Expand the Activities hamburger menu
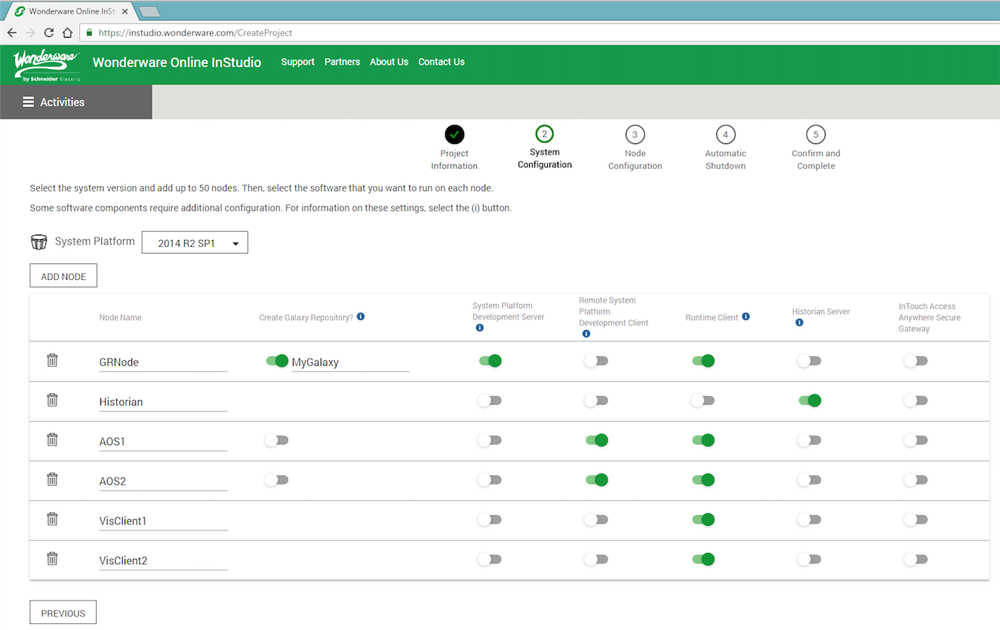Screen dimensions: 1000x630 [x=28, y=102]
